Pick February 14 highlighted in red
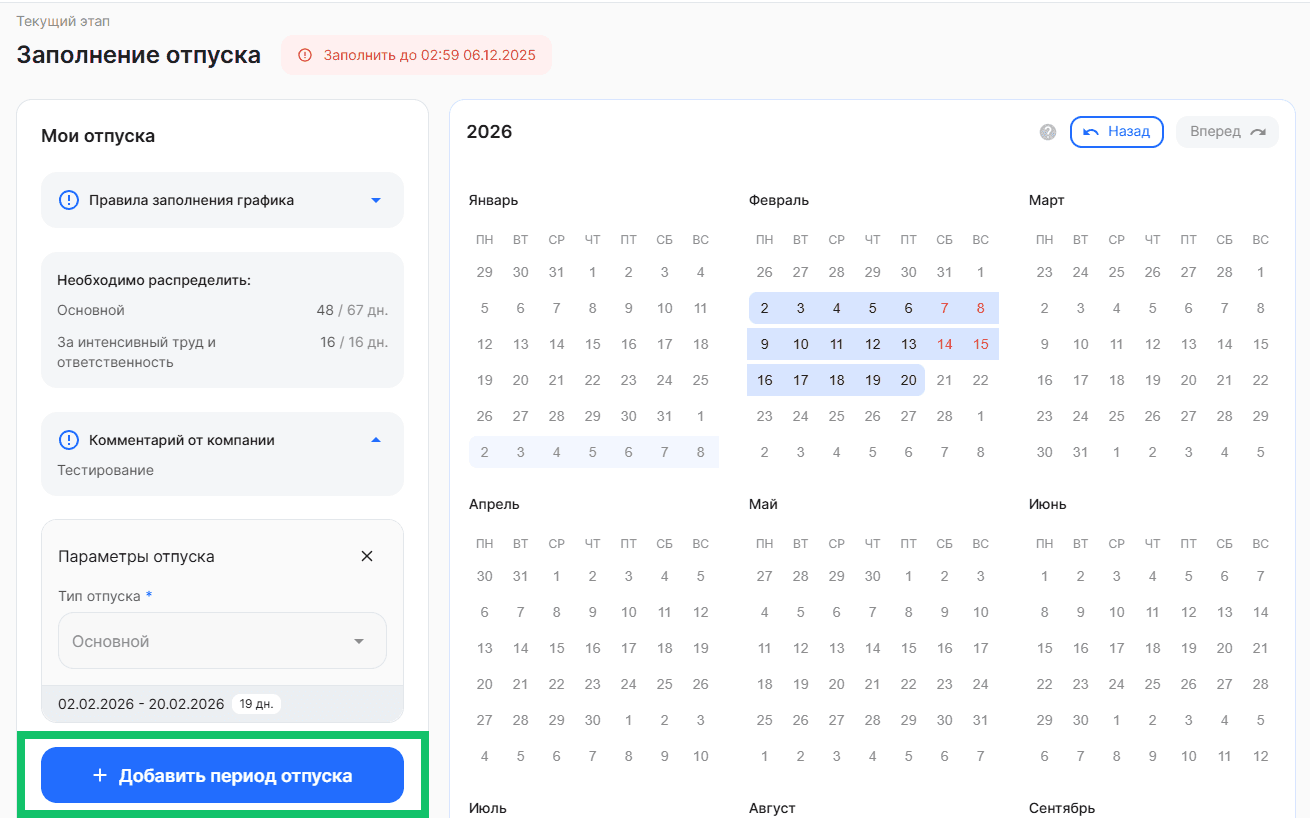This screenshot has height=818, width=1310. pos(944,344)
